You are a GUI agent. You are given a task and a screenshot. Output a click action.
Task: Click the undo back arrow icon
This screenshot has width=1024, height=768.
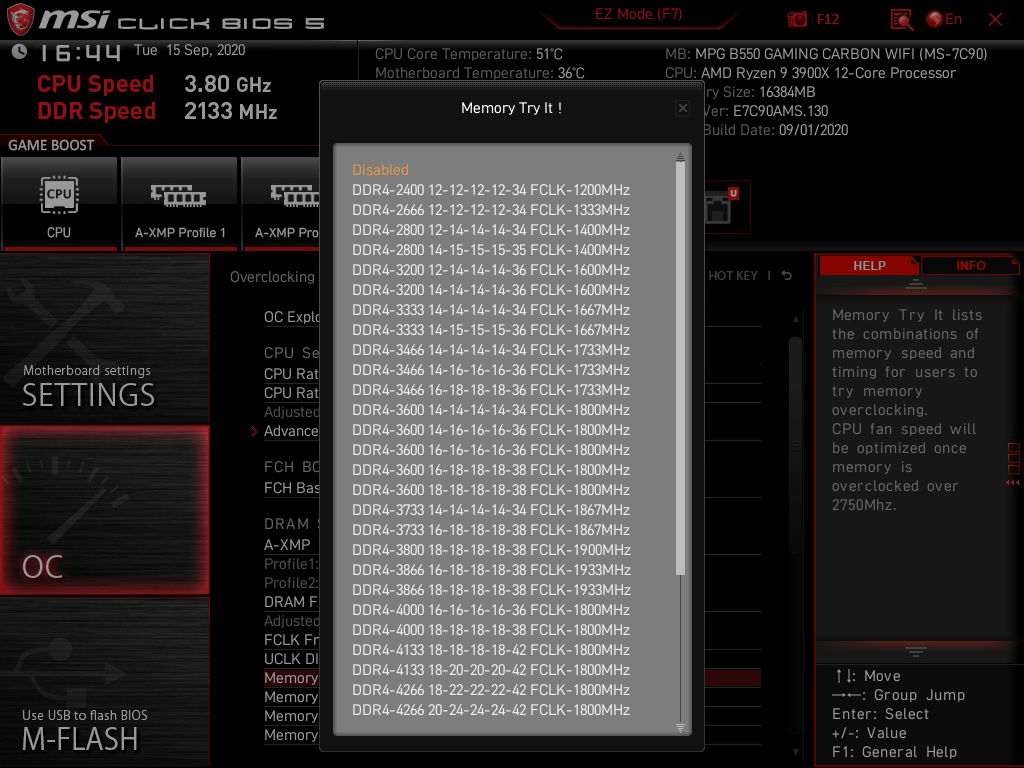(787, 276)
